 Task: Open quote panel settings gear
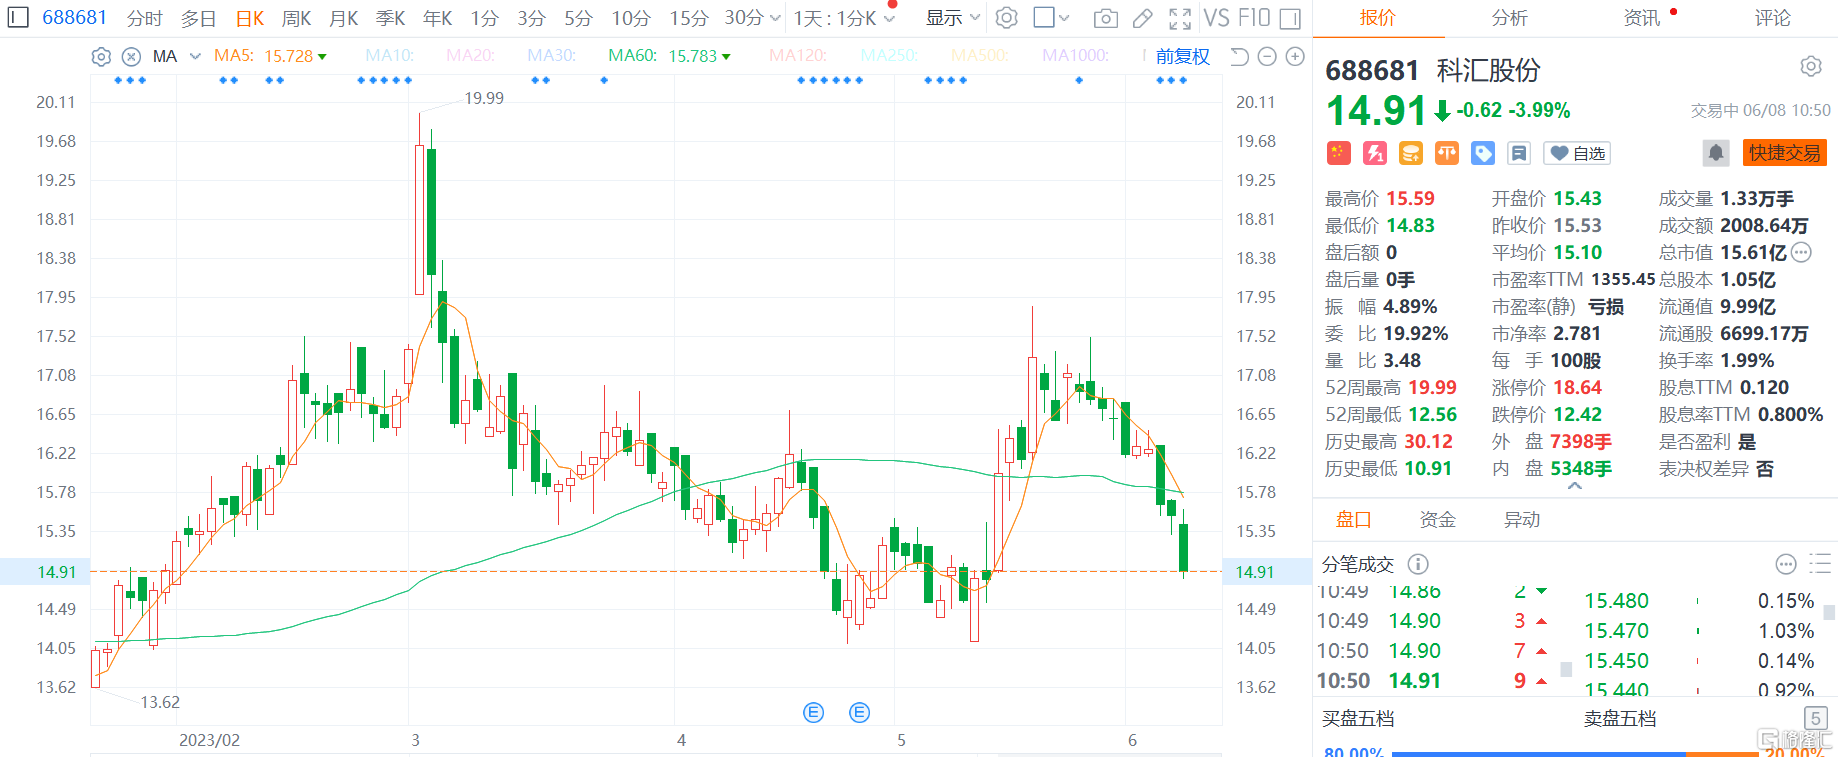click(1811, 66)
